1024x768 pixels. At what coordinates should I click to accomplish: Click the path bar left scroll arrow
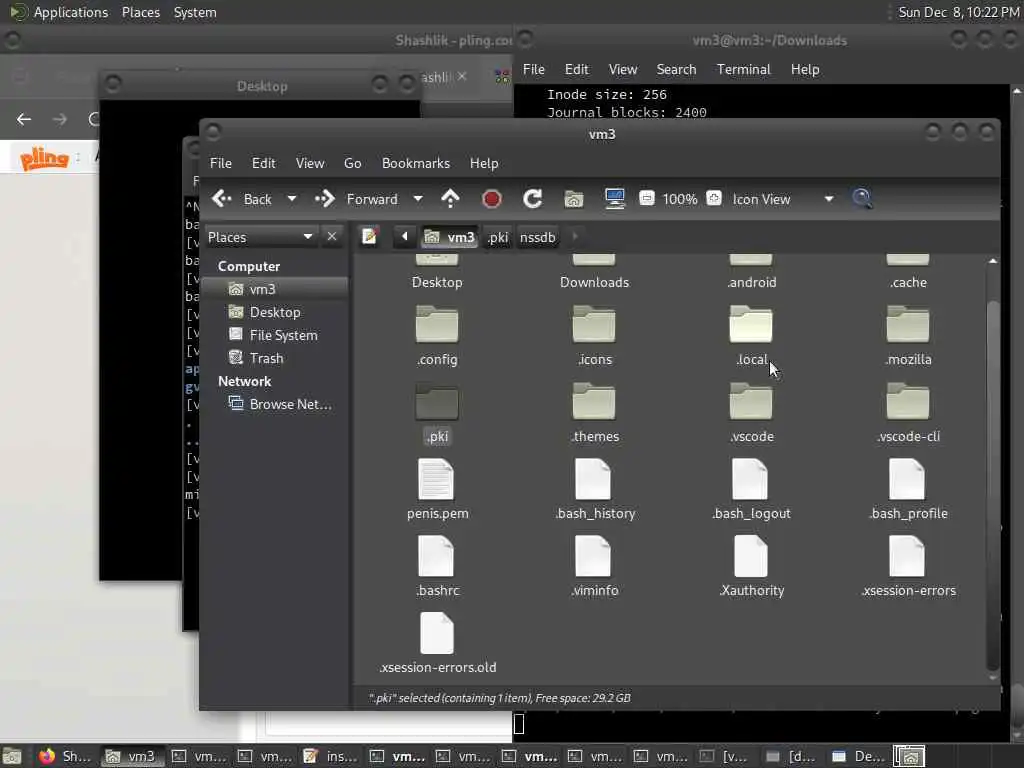(404, 236)
